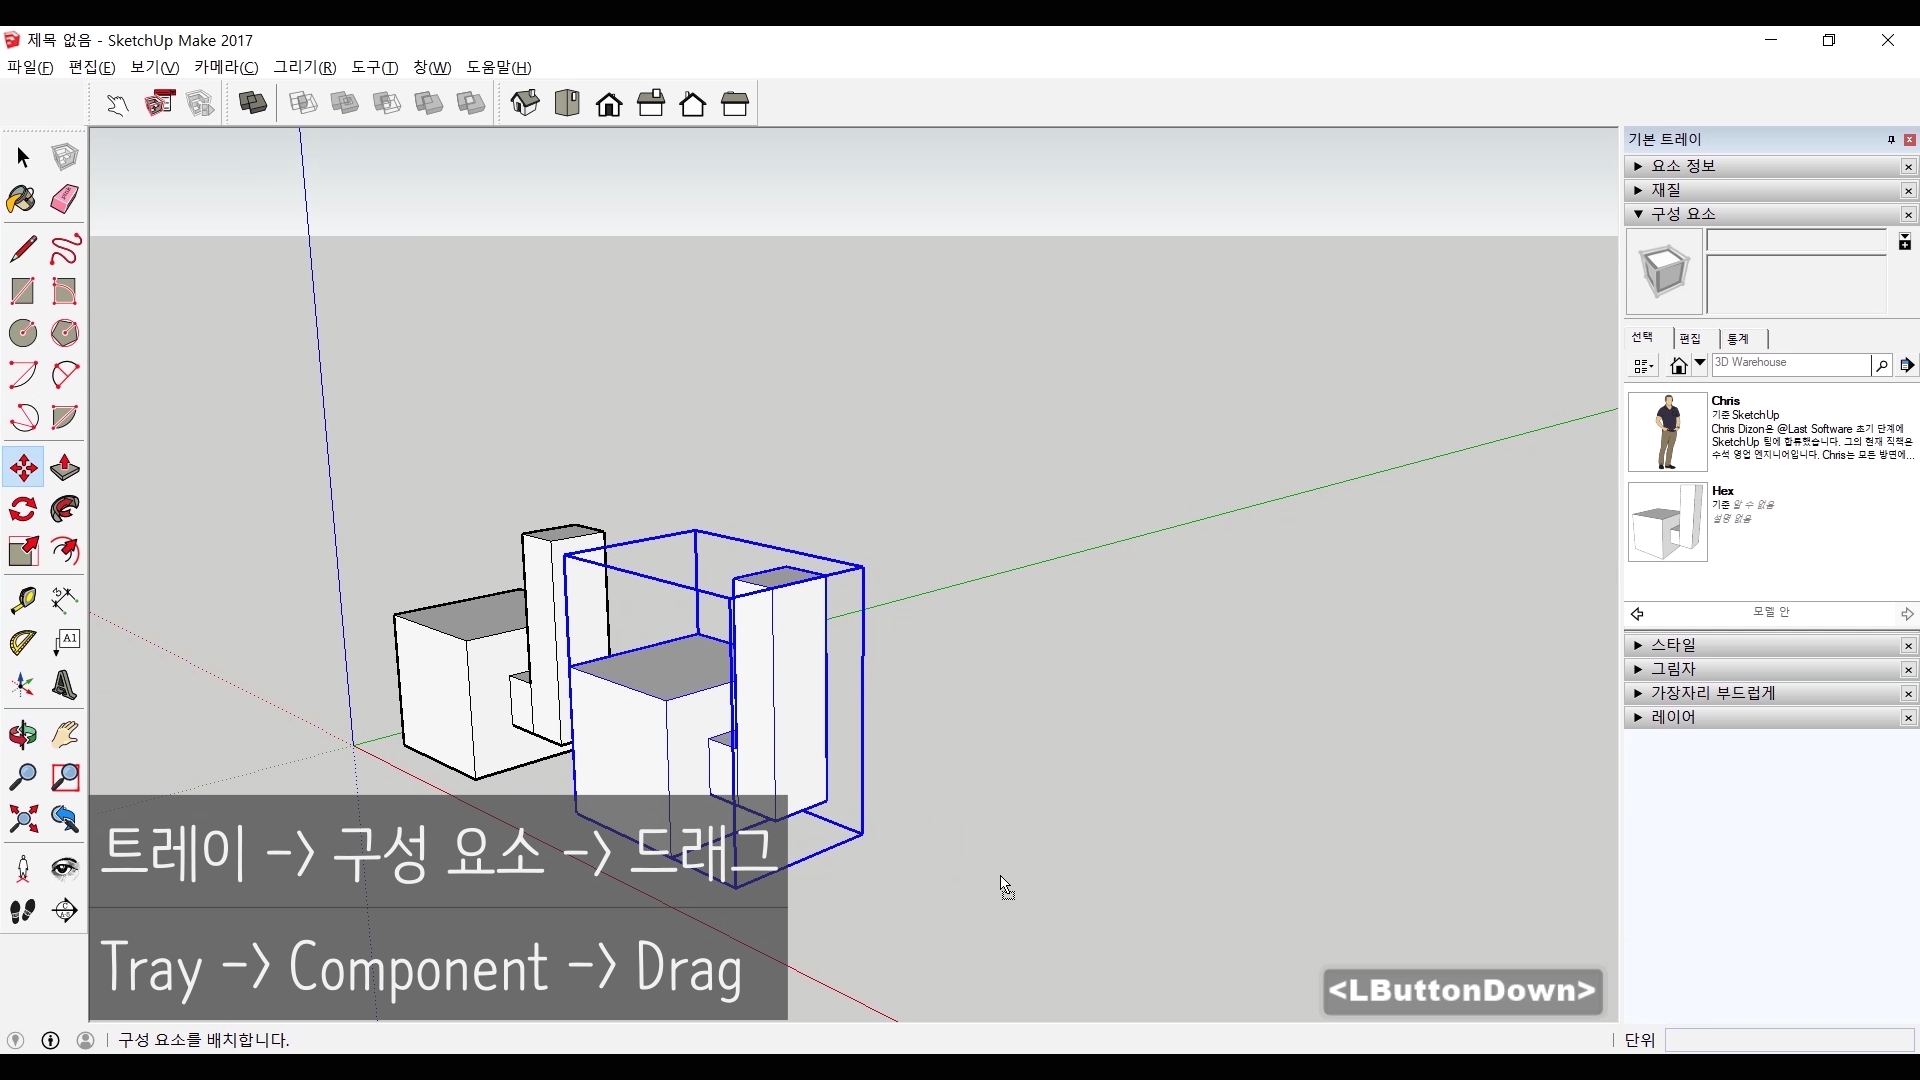Screen dimensions: 1920x1080
Task: Pin the 기본 트레이 tray
Action: coord(1891,140)
